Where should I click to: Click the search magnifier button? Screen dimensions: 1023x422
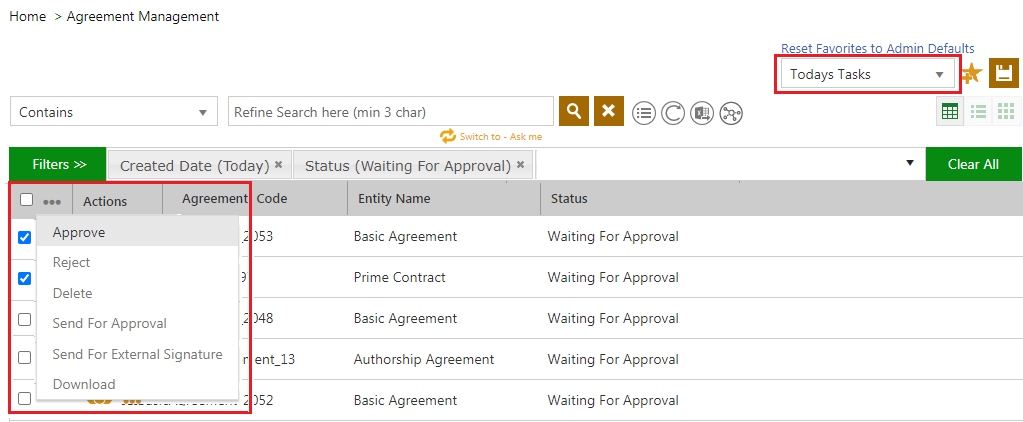574,111
